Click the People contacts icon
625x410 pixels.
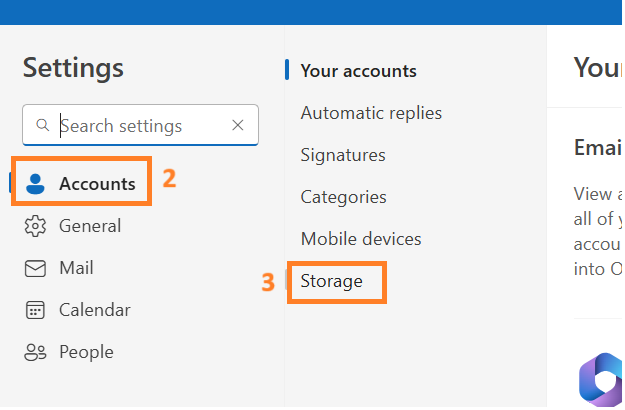[x=35, y=352]
